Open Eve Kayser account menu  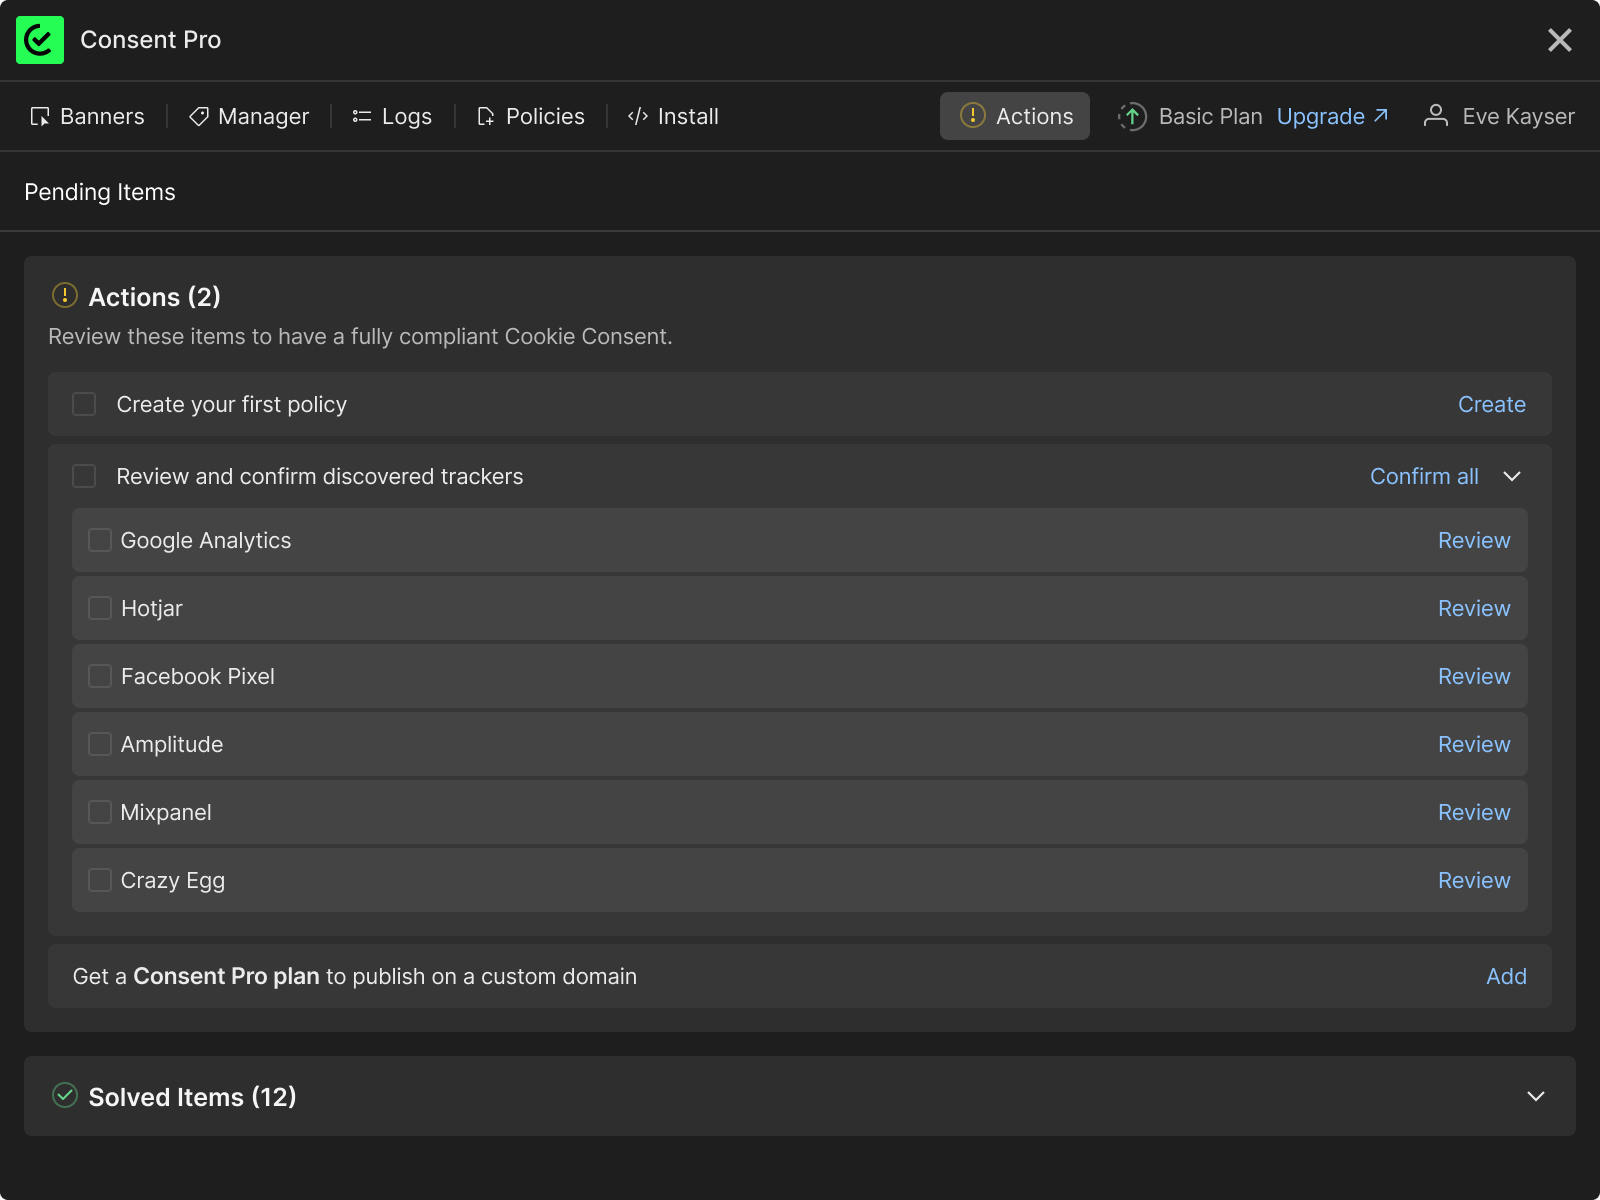[x=1499, y=116]
